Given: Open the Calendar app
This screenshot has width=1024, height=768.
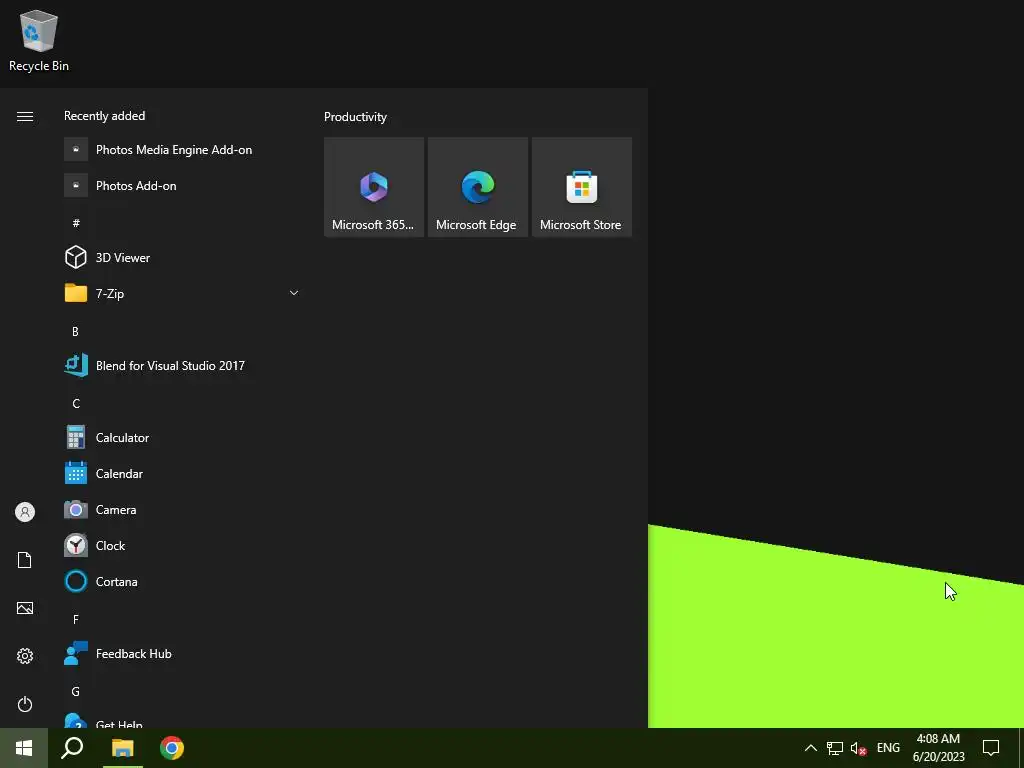Looking at the screenshot, I should [181, 473].
